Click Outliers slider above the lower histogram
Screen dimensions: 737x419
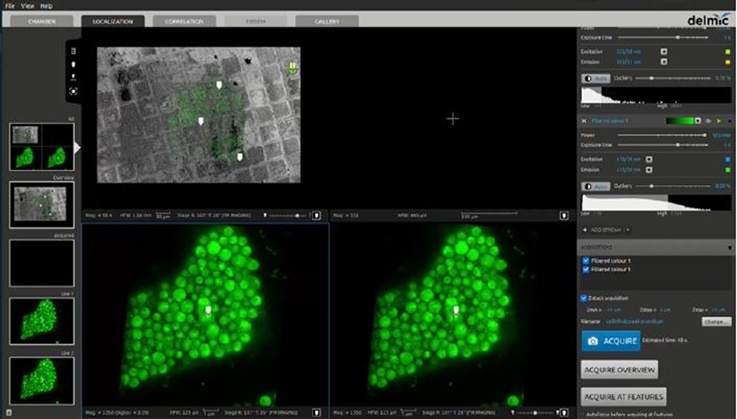(x=673, y=186)
